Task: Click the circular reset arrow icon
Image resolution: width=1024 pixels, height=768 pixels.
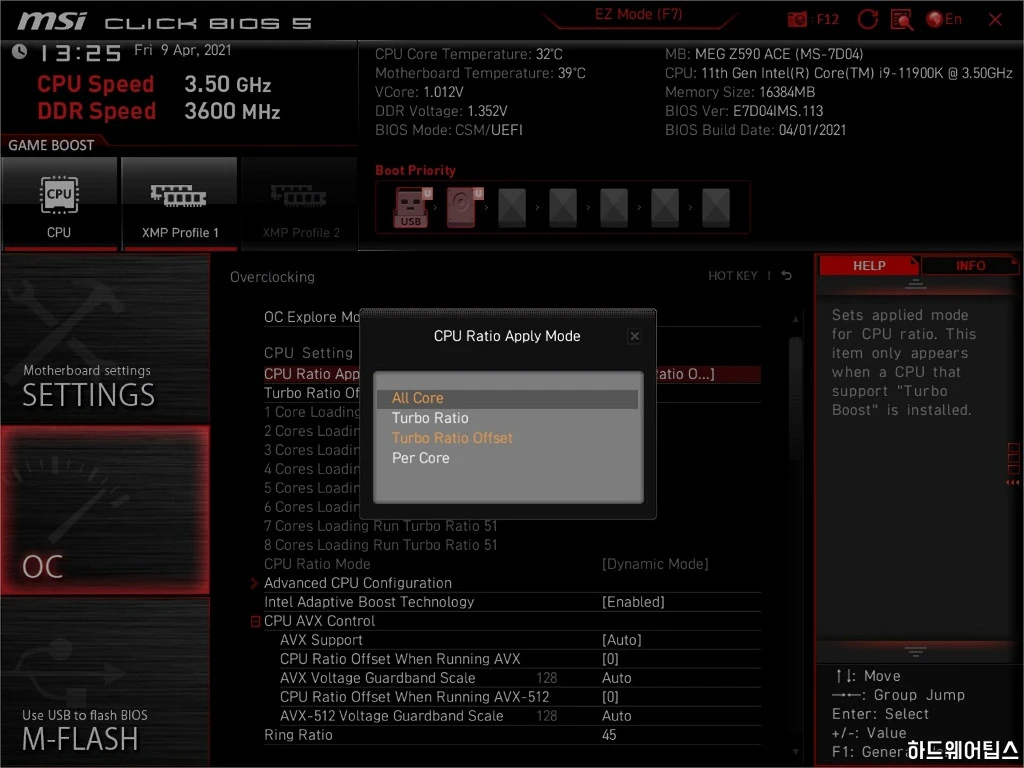Action: tap(868, 20)
